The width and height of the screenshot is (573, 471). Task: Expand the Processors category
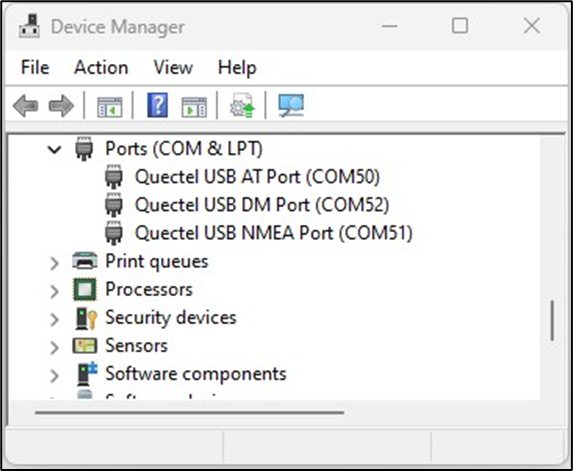[54, 291]
